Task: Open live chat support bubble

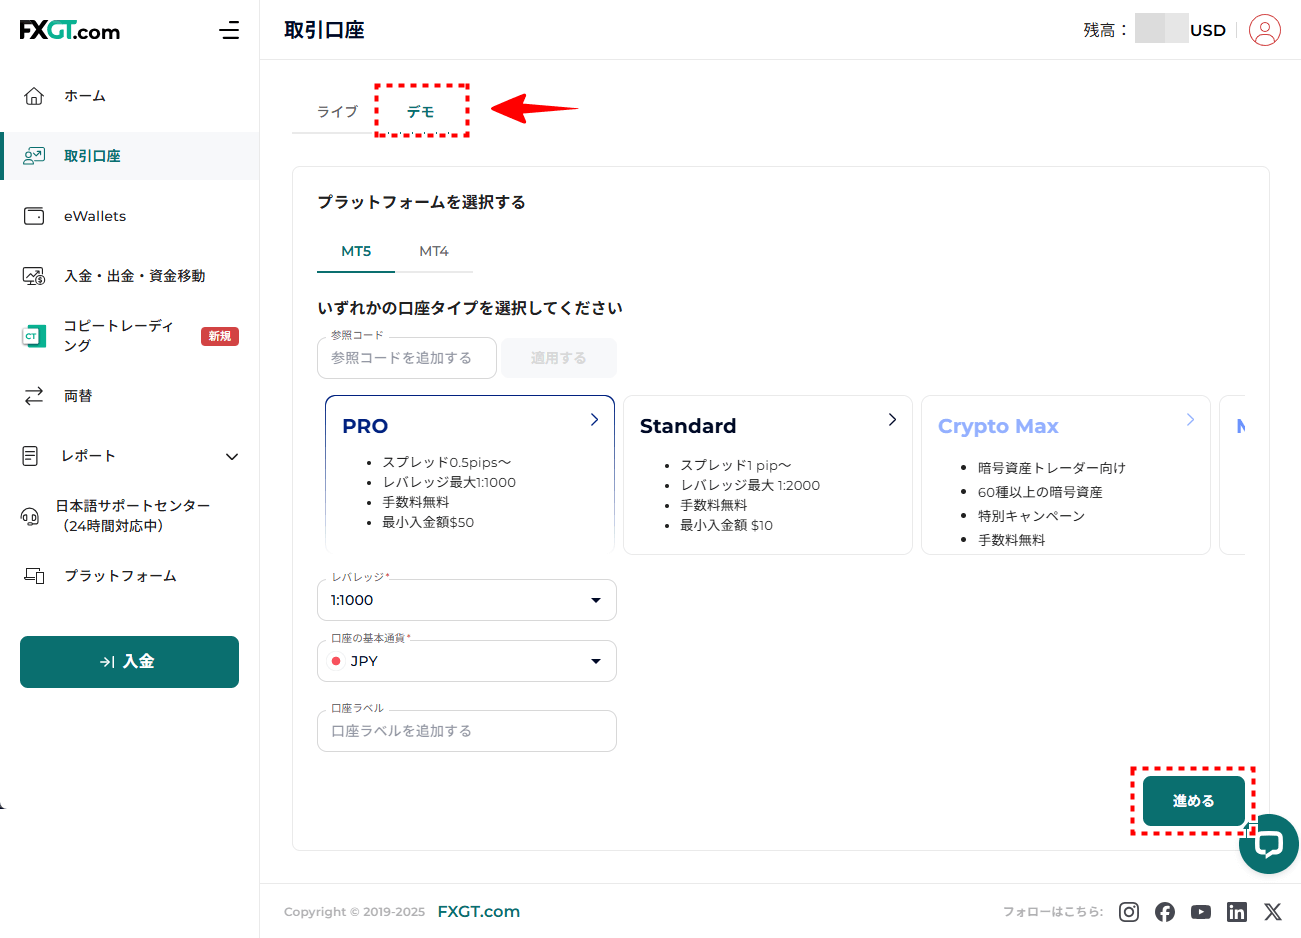Action: click(1268, 844)
